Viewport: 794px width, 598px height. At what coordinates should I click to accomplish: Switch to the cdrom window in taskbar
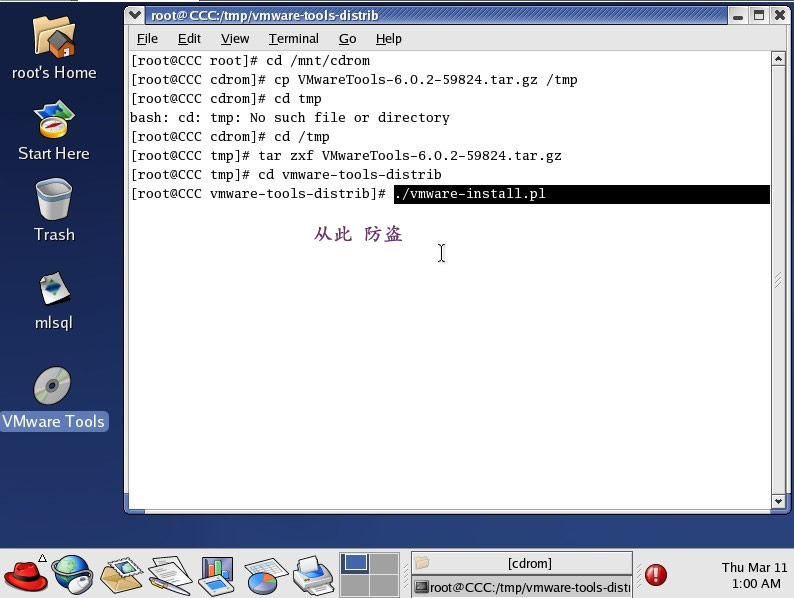pyautogui.click(x=522, y=563)
